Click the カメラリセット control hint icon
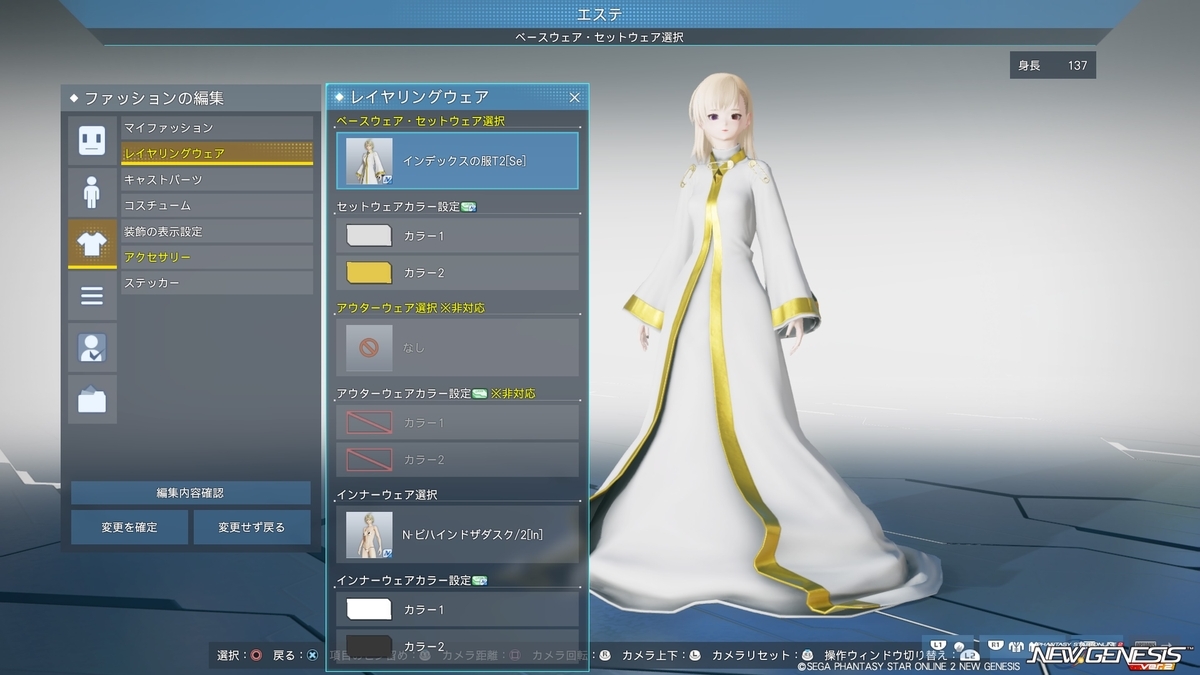Image resolution: width=1200 pixels, height=675 pixels. tap(808, 656)
